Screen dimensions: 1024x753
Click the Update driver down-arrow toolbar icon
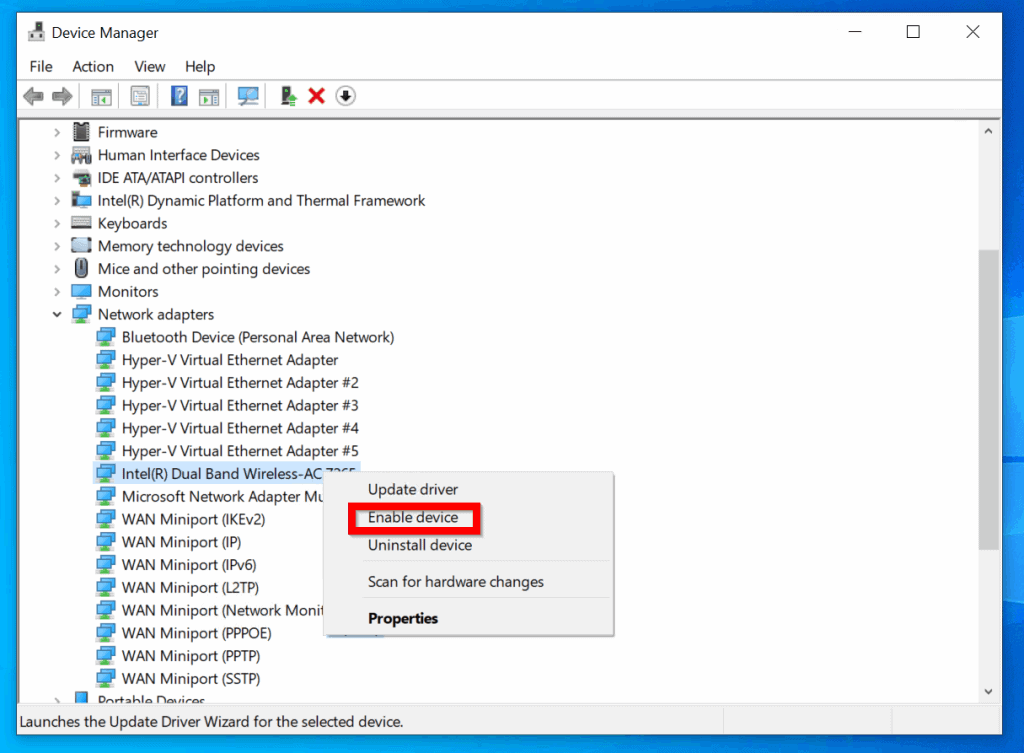[345, 96]
